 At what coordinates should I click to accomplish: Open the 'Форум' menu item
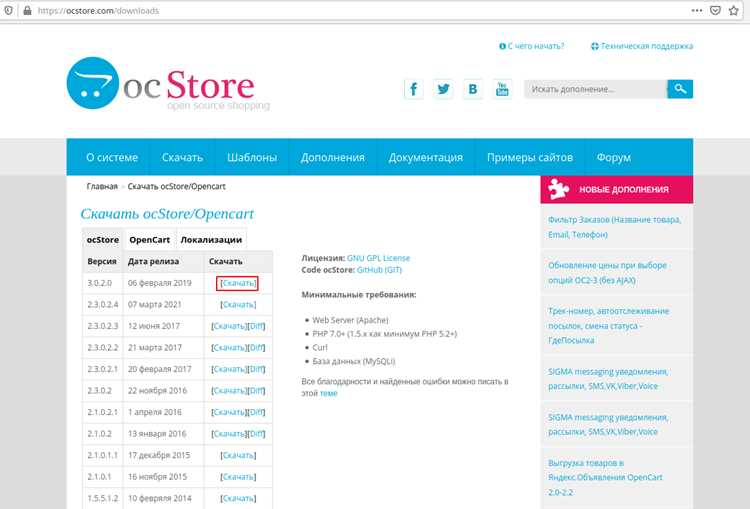pyautogui.click(x=614, y=157)
